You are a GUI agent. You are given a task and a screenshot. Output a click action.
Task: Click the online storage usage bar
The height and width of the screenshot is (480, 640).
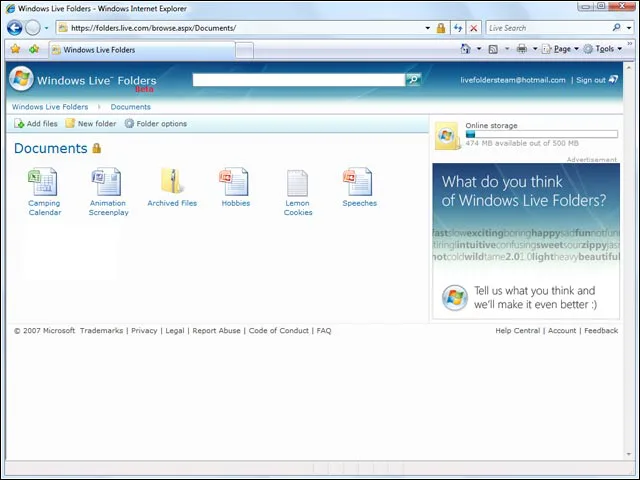tap(542, 134)
